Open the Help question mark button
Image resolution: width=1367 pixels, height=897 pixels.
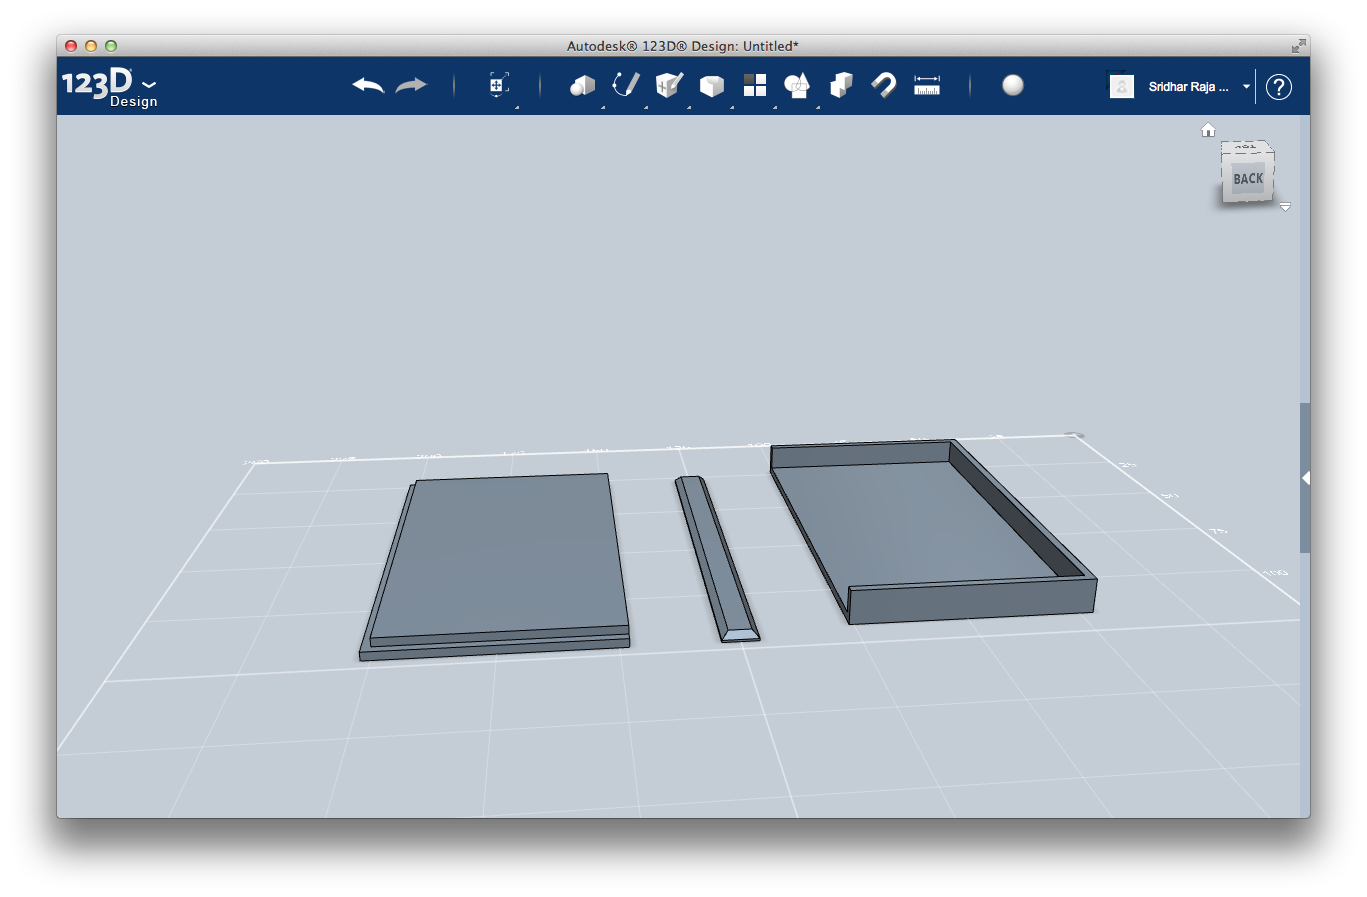coord(1278,87)
